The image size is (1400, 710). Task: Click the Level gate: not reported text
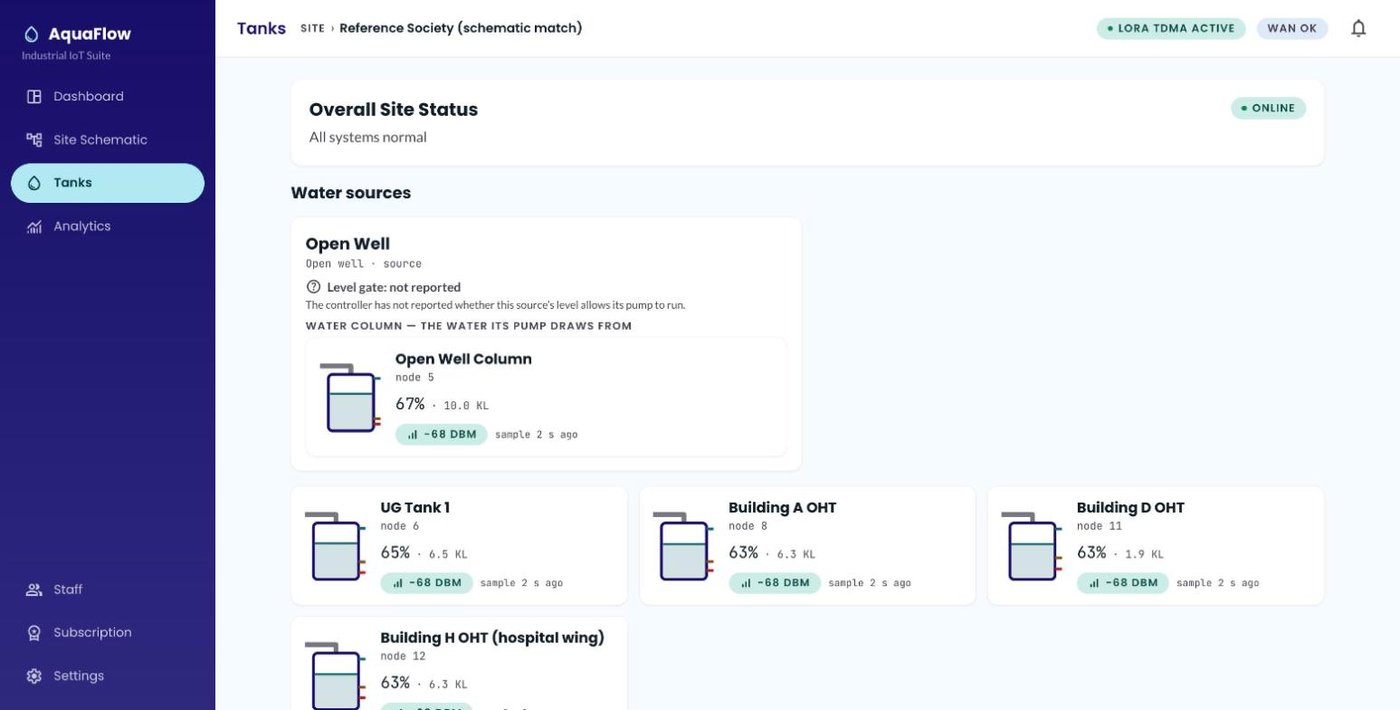pyautogui.click(x=394, y=287)
